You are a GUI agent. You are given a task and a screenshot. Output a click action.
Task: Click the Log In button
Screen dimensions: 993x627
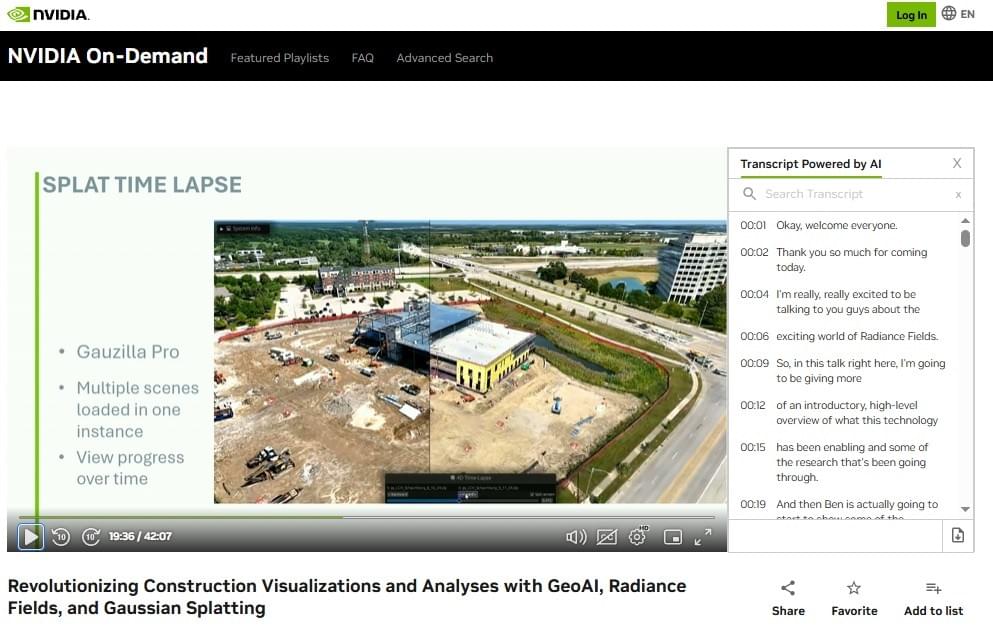911,15
